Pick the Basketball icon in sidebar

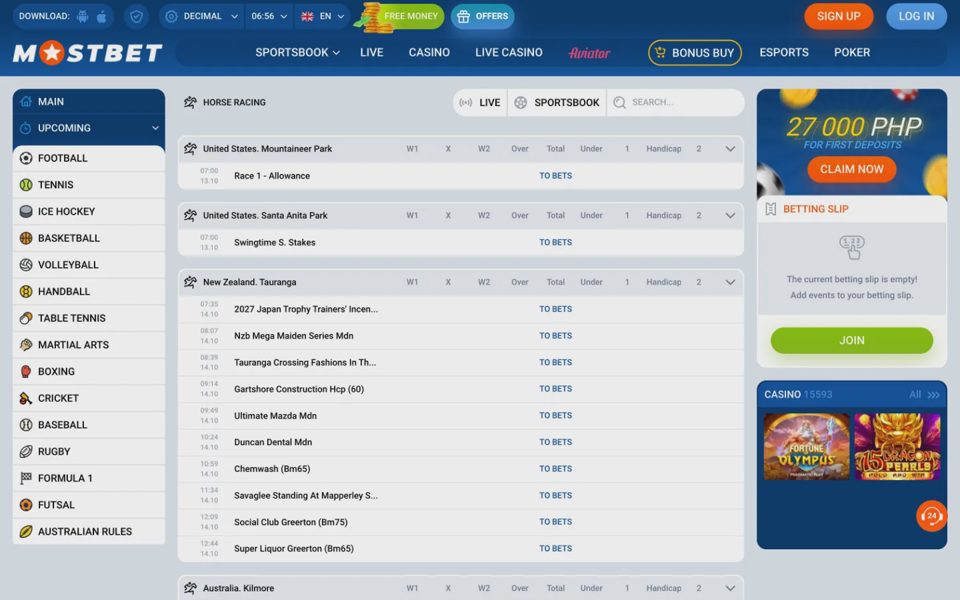26,238
